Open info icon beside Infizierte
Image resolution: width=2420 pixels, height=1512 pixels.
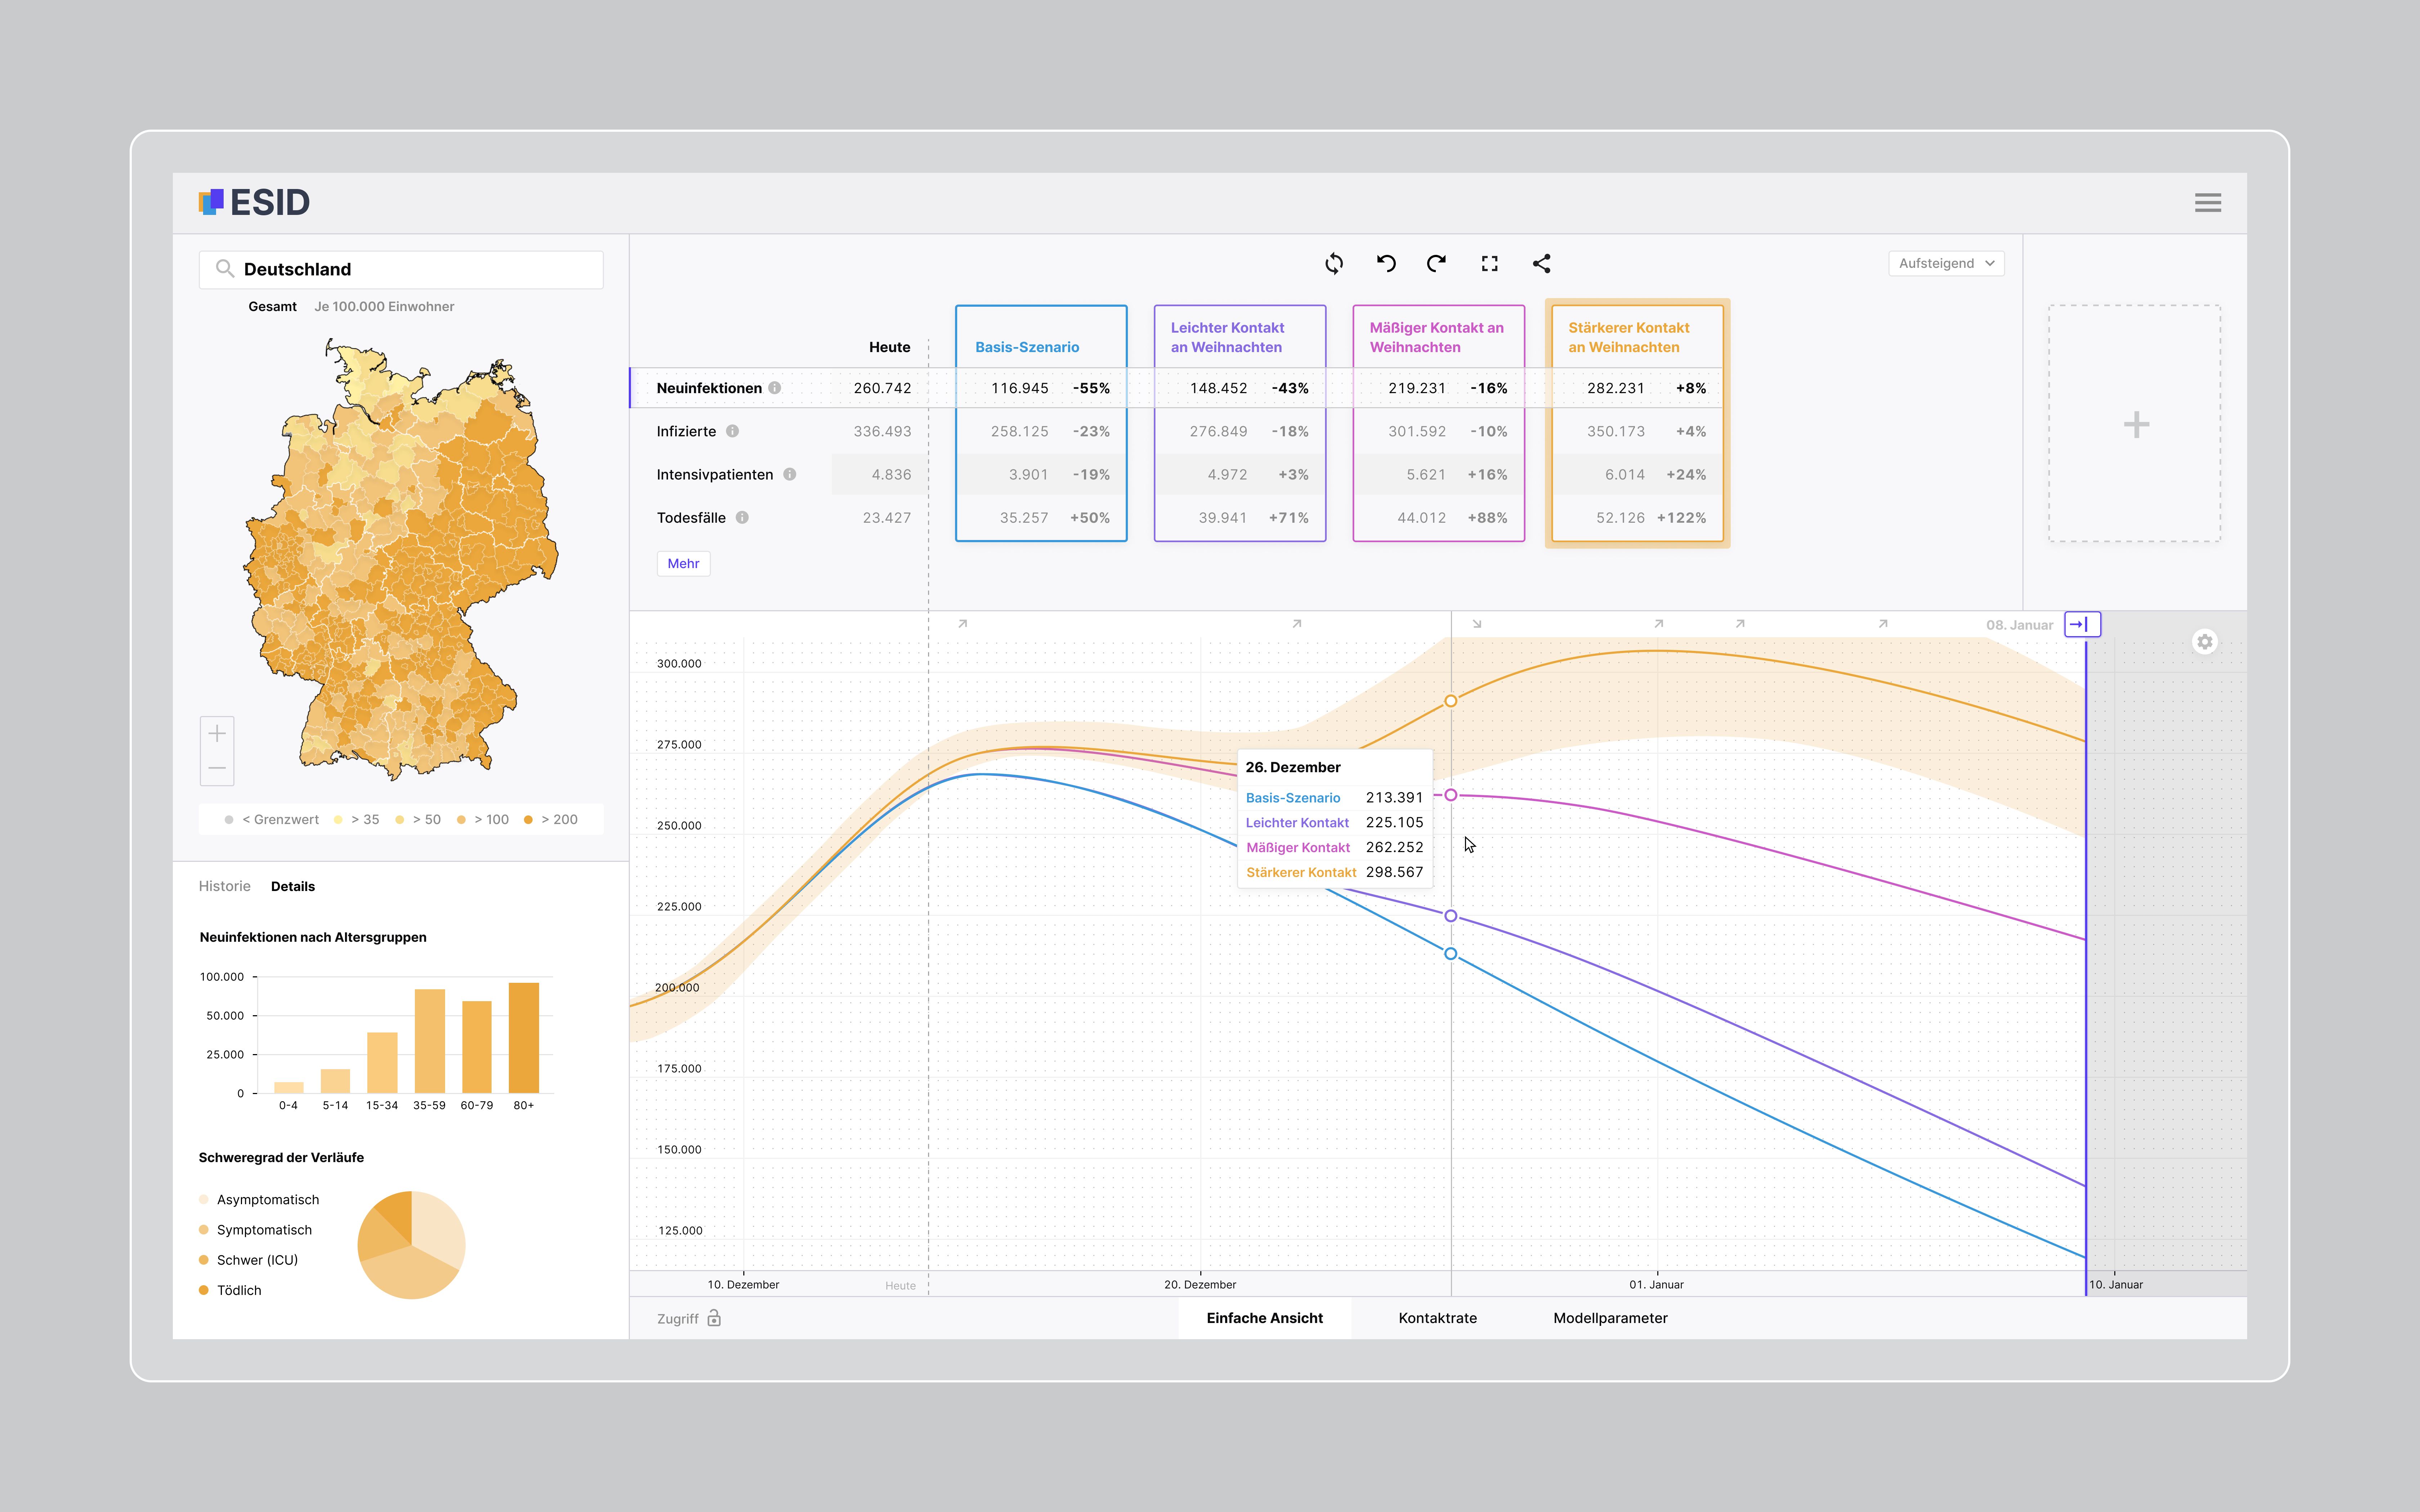point(732,431)
